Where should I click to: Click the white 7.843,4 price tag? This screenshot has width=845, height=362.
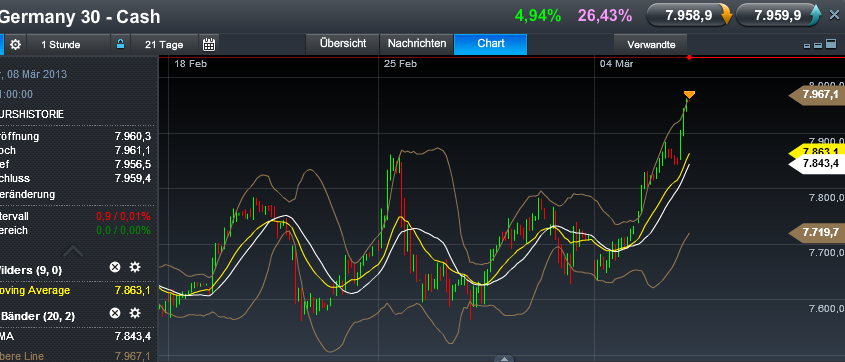(x=816, y=164)
